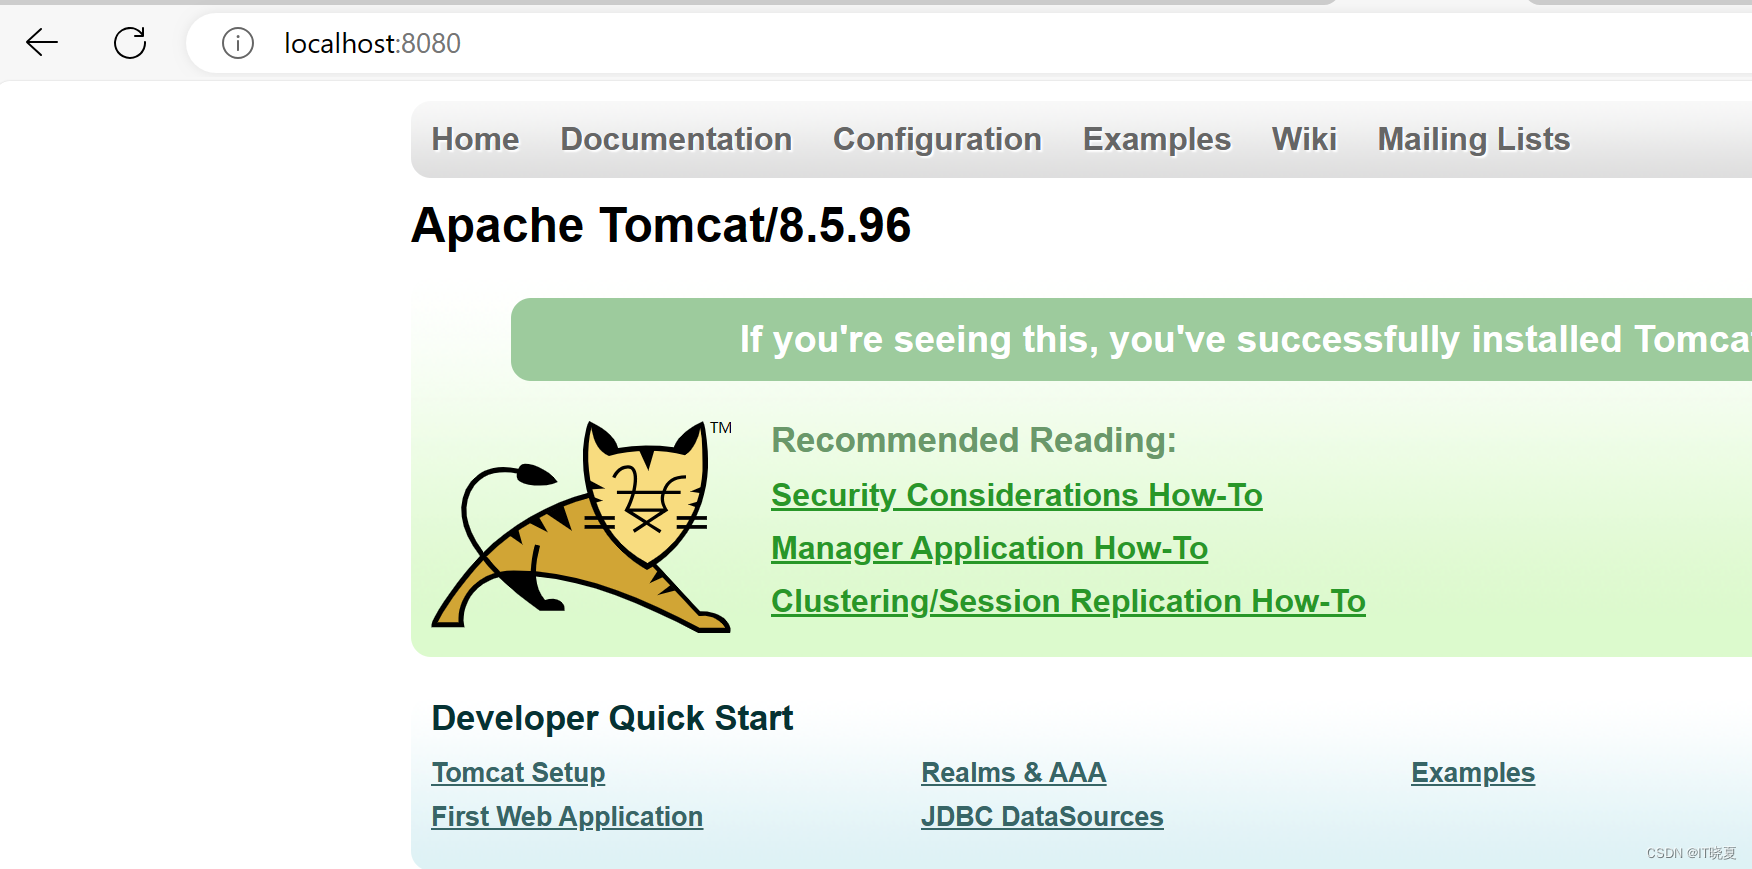Open the Realms & AAA link
Image resolution: width=1752 pixels, height=869 pixels.
(1013, 773)
